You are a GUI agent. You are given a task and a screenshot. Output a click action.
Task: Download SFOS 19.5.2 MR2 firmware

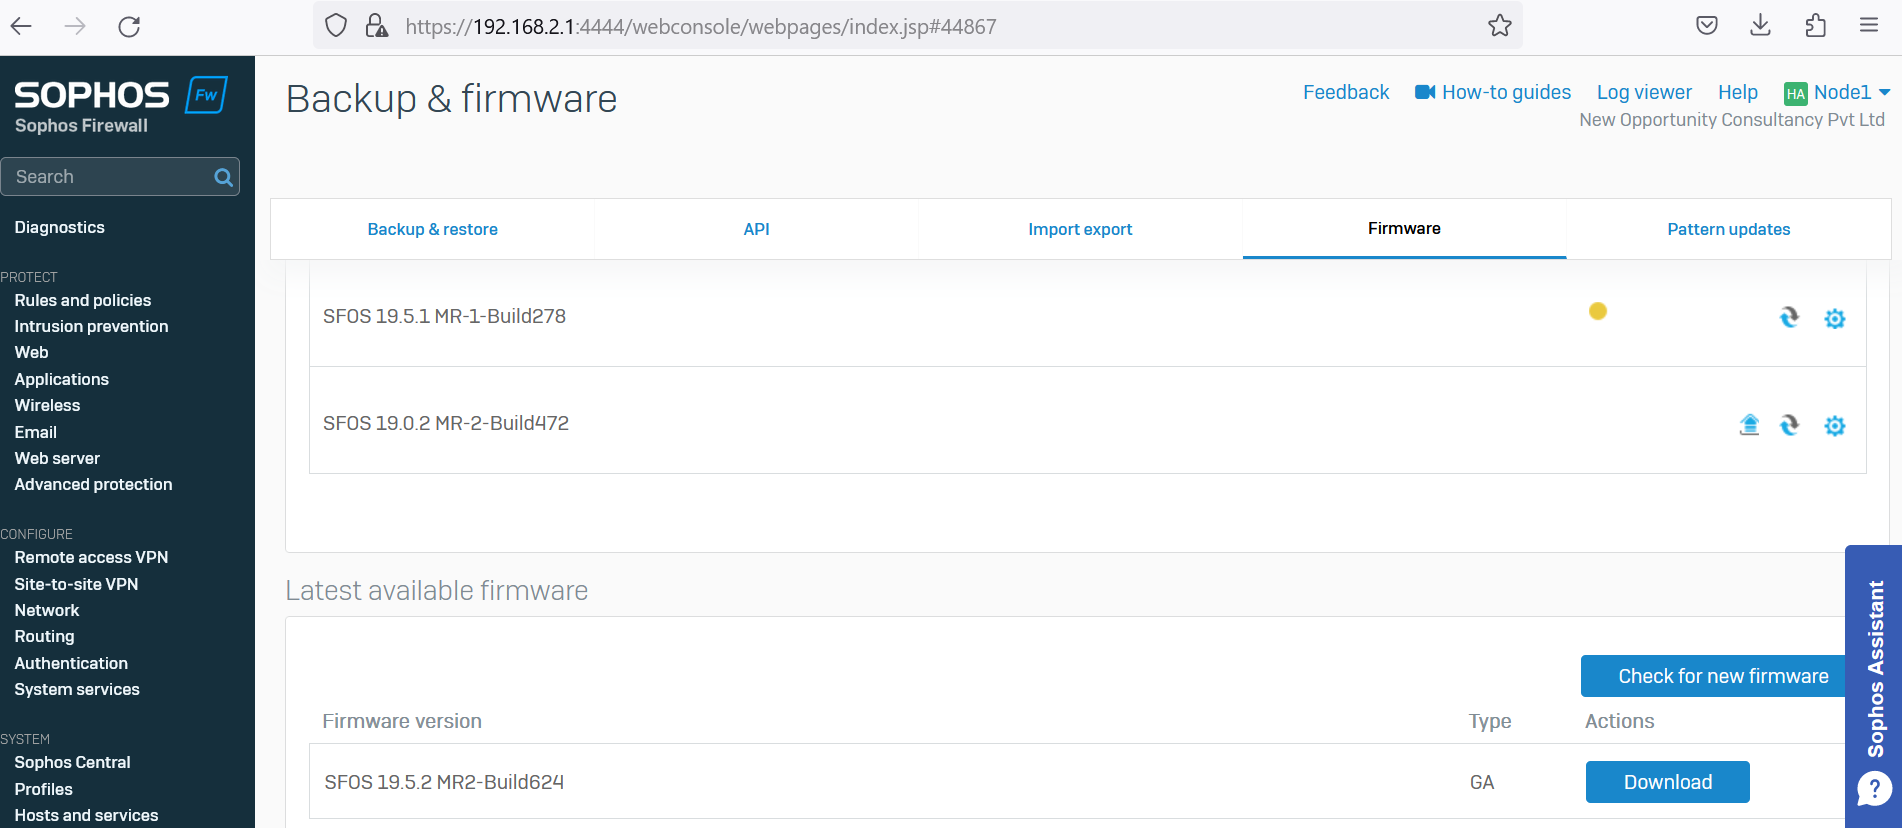point(1667,782)
